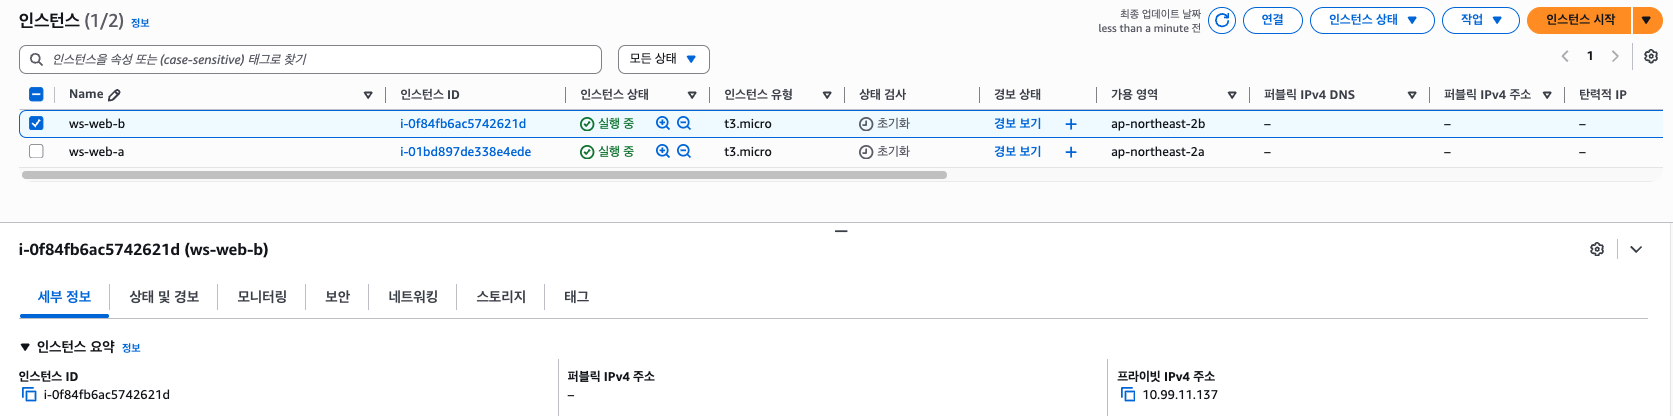Open instance link i-01bd897de338e4ede
Screen dimensions: 1673x416
[465, 152]
